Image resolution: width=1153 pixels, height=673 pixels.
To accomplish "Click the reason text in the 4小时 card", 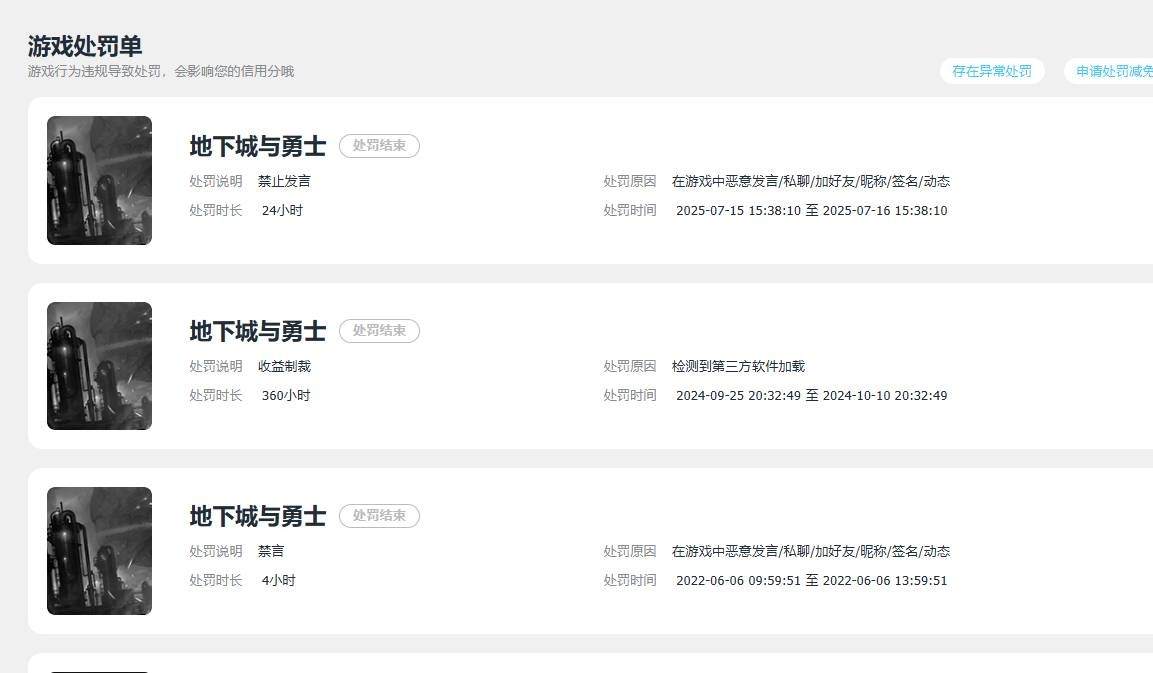I will [811, 551].
